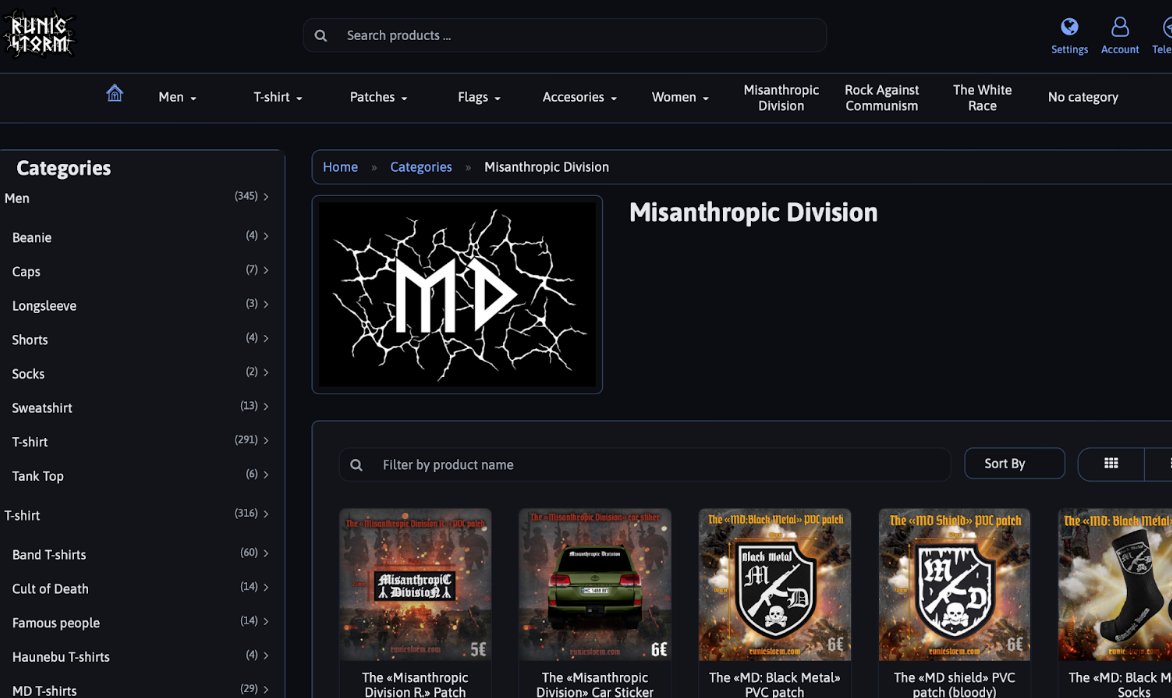Click chevron next to Band T-shirts (60)
This screenshot has width=1172, height=698.
[265, 553]
